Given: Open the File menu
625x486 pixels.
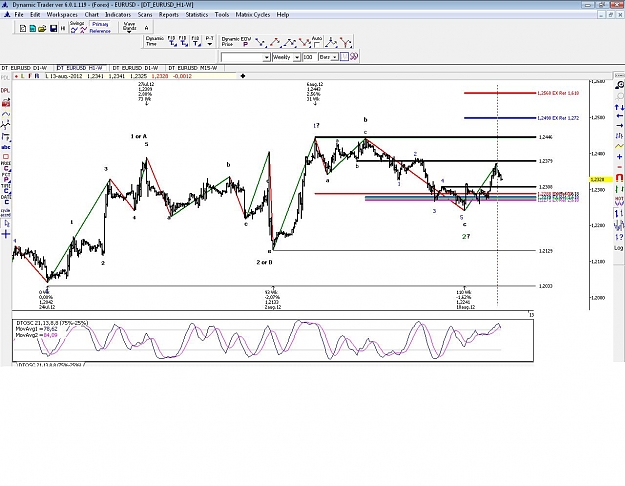Looking at the screenshot, I should coord(19,14).
